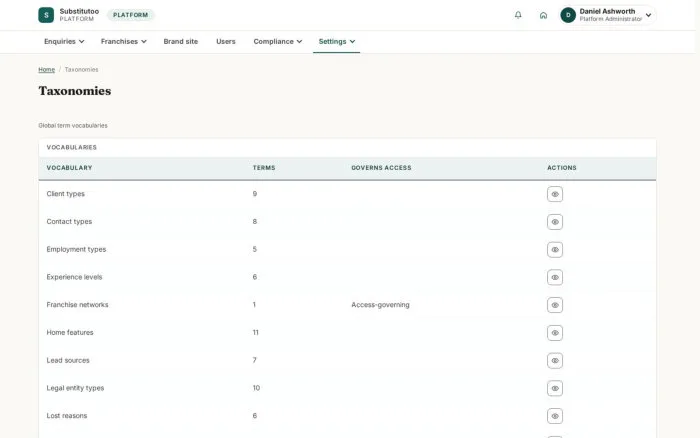Open the Brand site page
700x438 pixels.
(x=181, y=42)
